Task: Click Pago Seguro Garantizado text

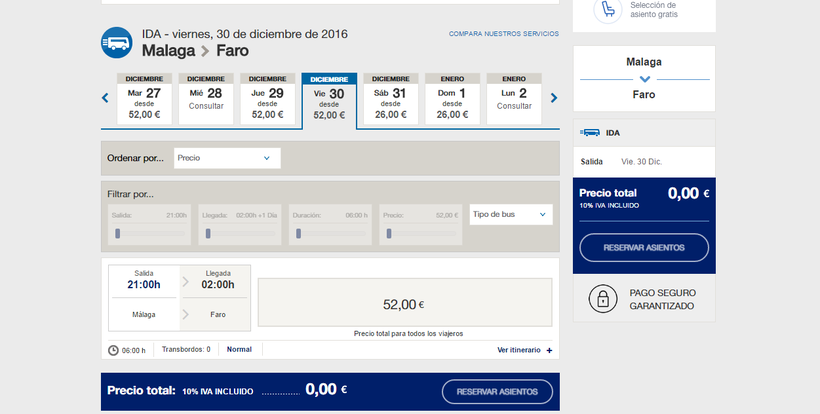Action: point(663,300)
